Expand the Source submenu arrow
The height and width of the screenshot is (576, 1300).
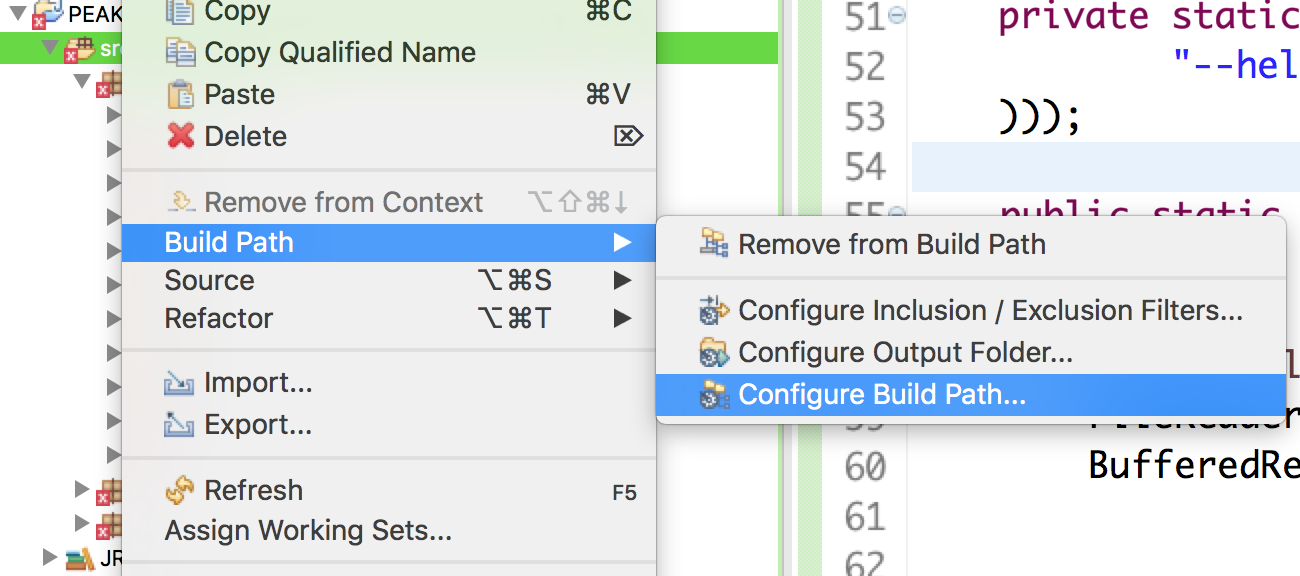[x=622, y=281]
